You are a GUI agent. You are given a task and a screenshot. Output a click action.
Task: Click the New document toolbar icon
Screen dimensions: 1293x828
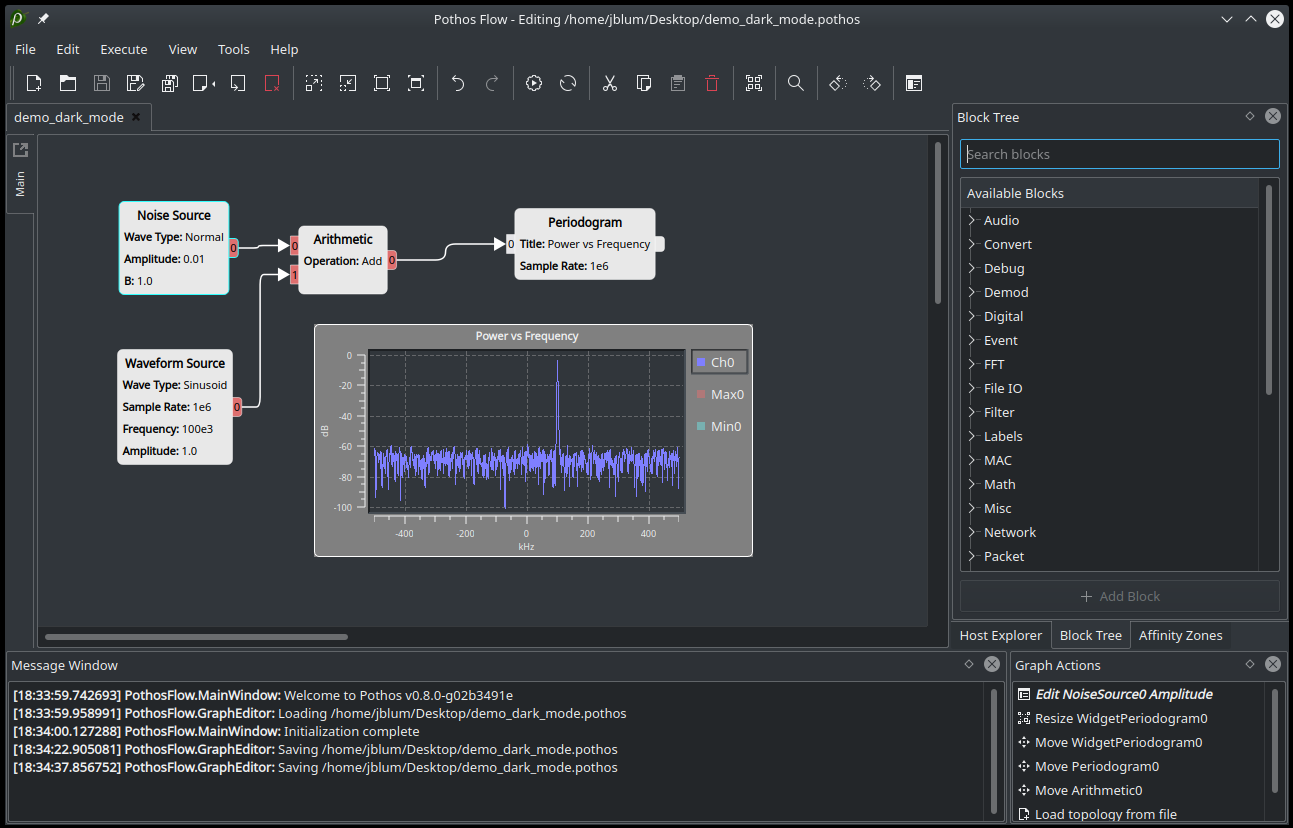pos(34,83)
